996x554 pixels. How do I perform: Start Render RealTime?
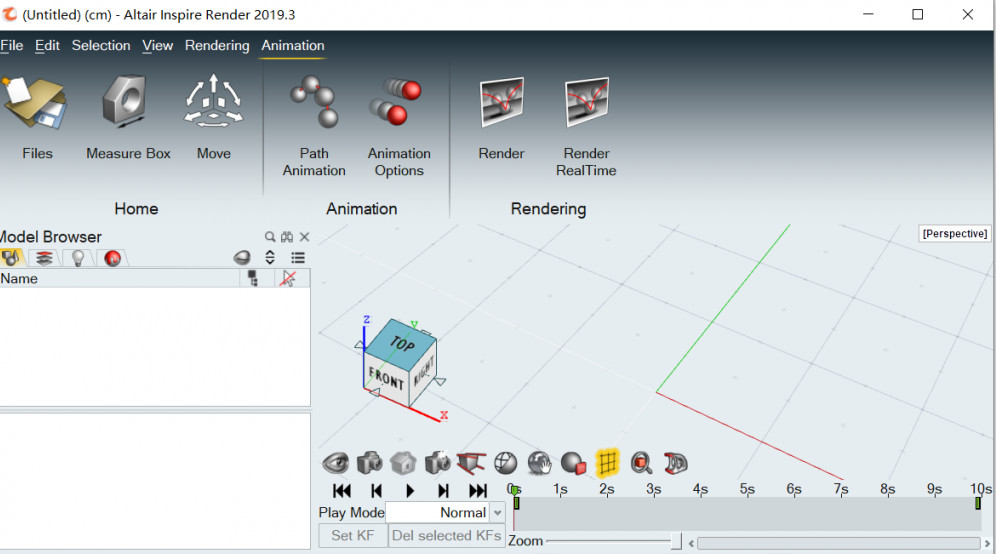pos(587,102)
